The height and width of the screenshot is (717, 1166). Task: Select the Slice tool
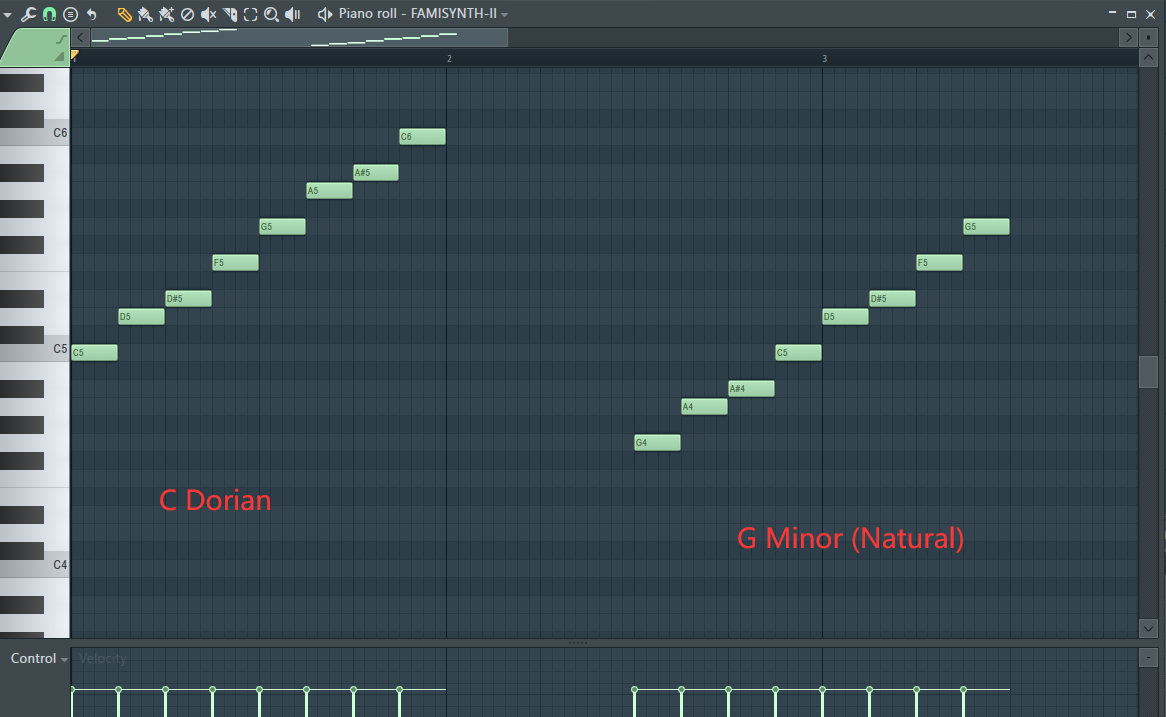tap(229, 14)
